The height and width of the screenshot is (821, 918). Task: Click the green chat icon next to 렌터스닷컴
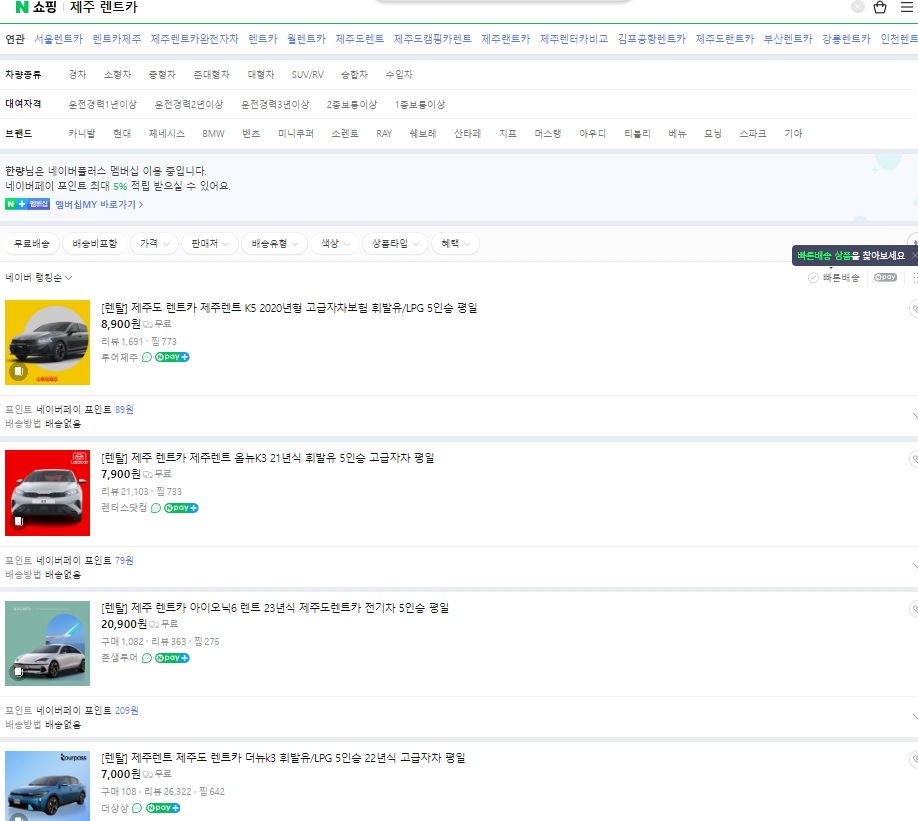156,508
